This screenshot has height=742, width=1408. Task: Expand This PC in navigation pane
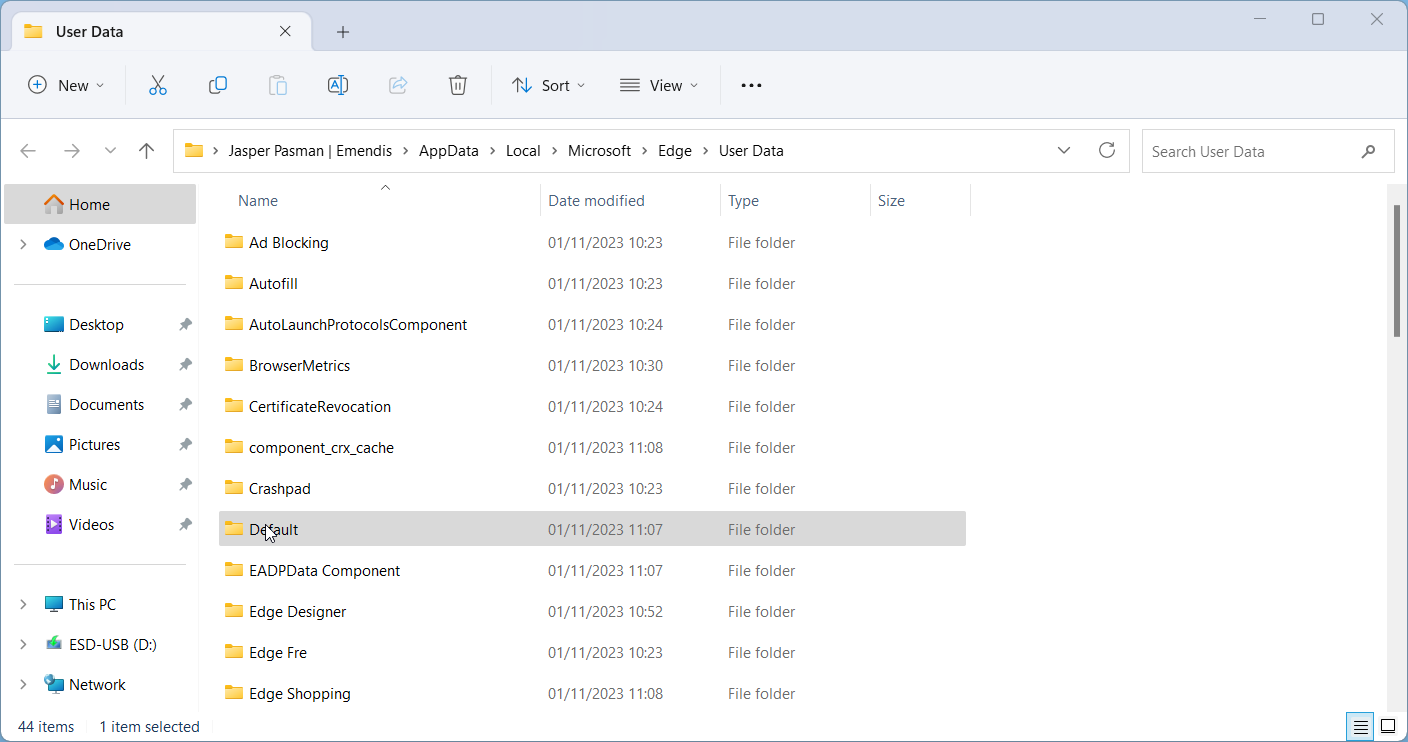(23, 605)
